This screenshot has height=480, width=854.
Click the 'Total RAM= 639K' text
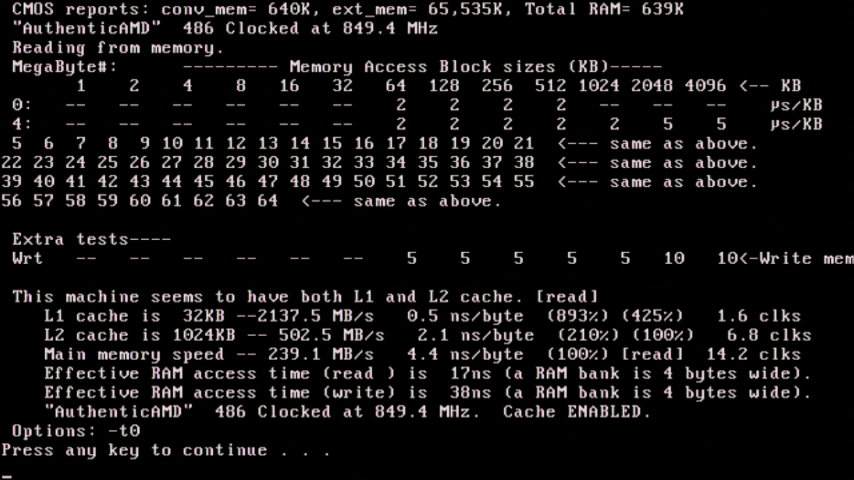tap(605, 10)
